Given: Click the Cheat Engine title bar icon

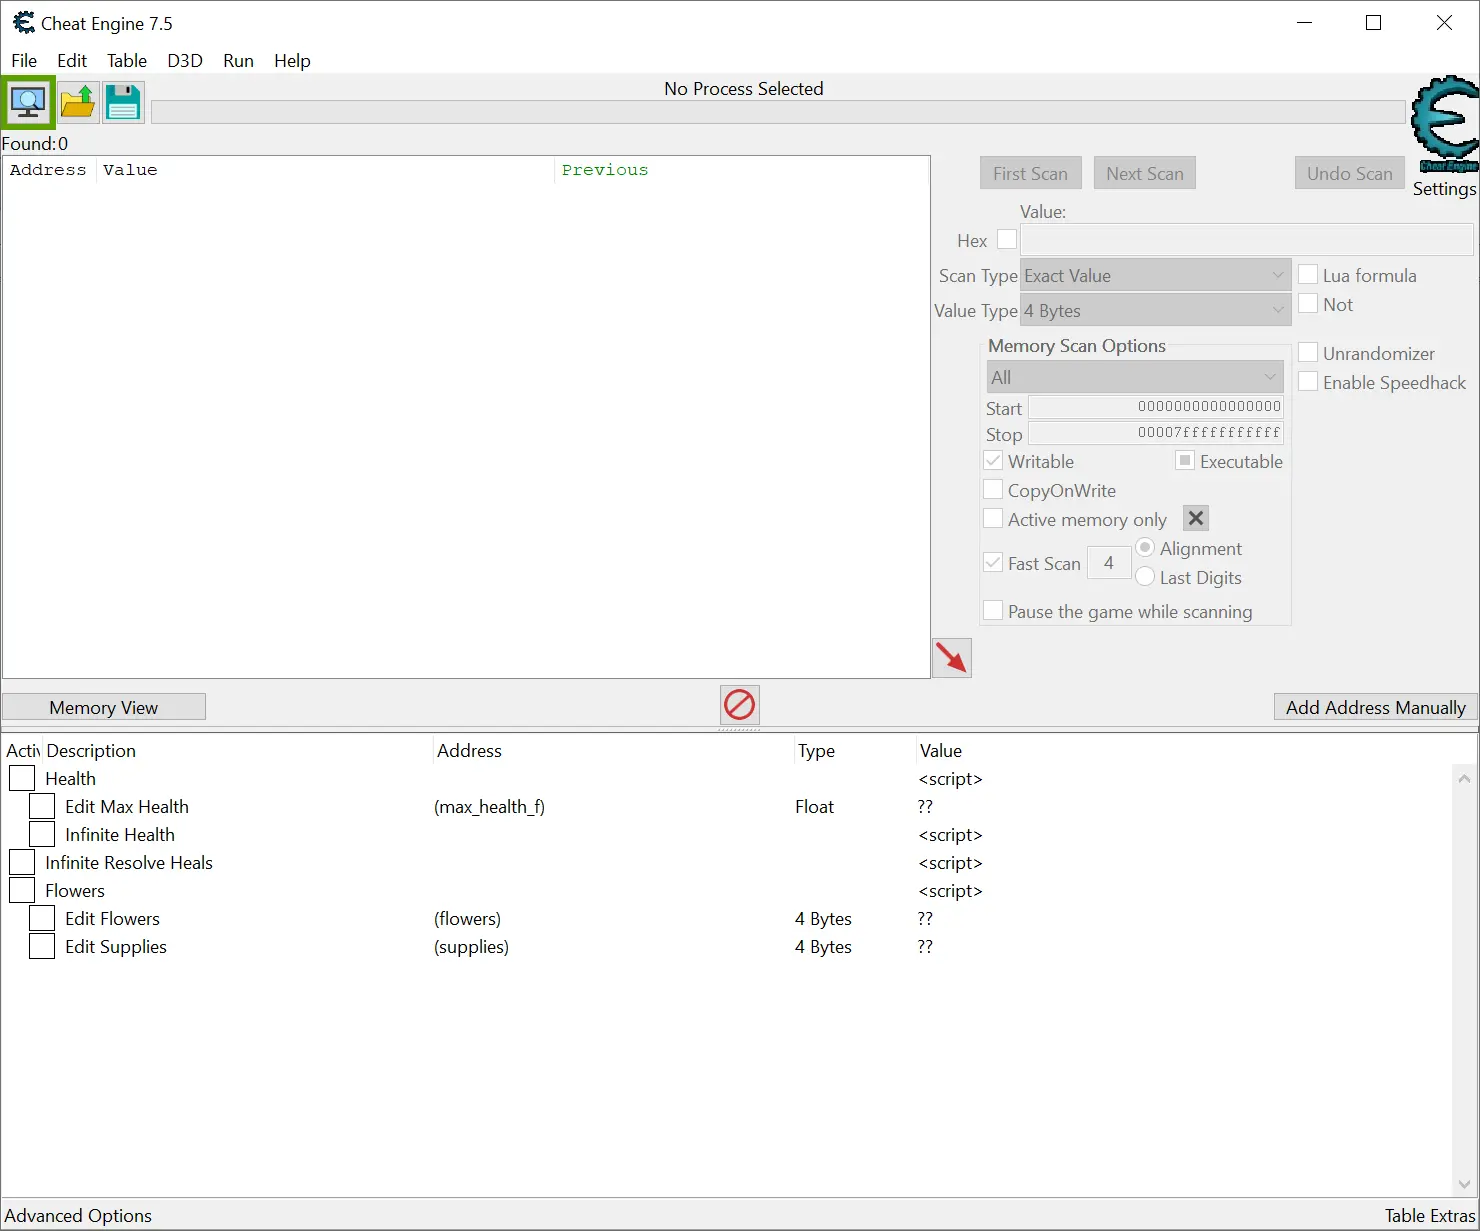Looking at the screenshot, I should click(23, 23).
